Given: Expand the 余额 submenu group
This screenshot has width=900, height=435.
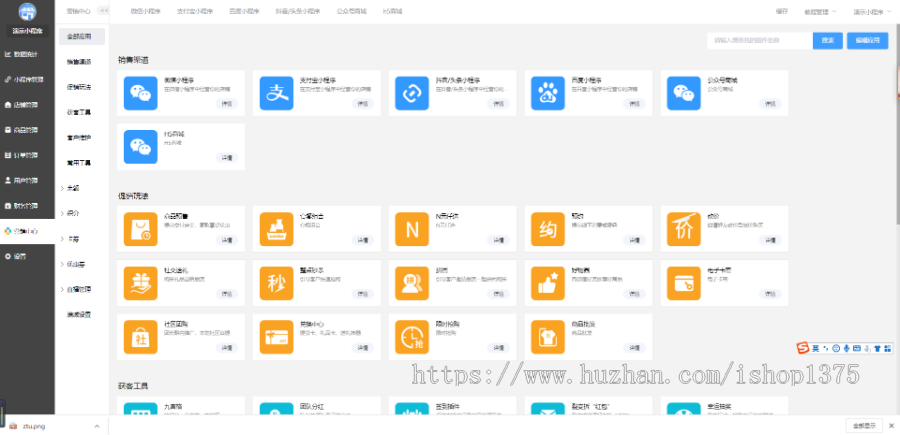Looking at the screenshot, I should click(x=70, y=188).
